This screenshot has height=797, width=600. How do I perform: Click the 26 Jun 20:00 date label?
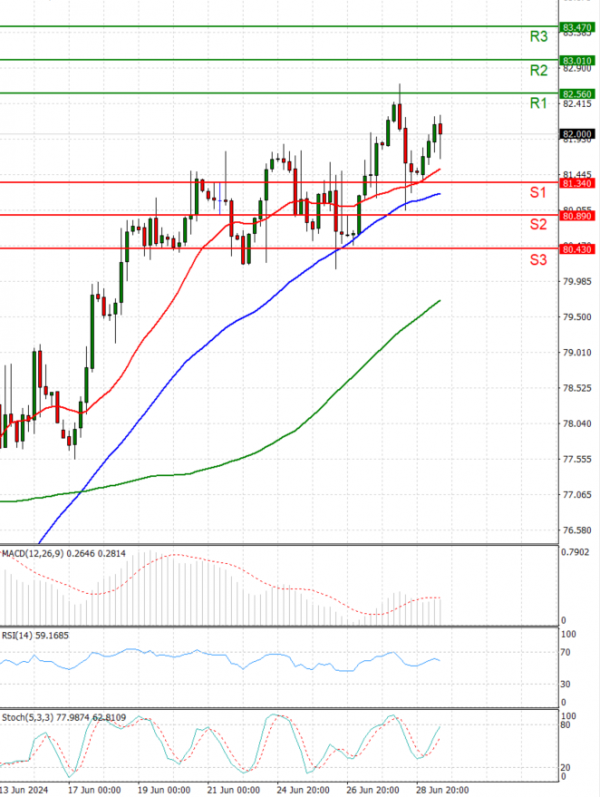[x=373, y=789]
